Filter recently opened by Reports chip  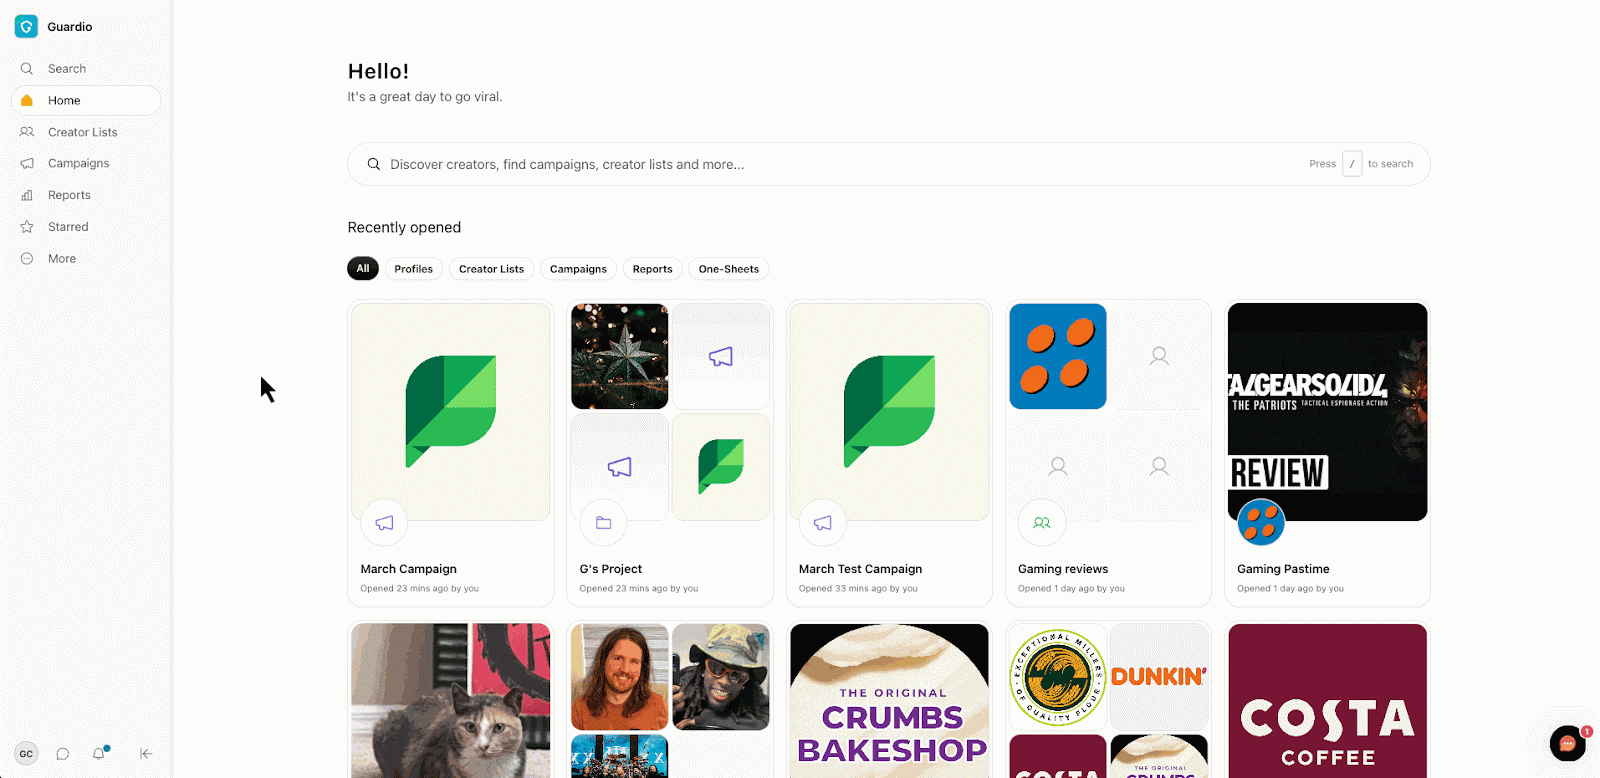pos(652,269)
